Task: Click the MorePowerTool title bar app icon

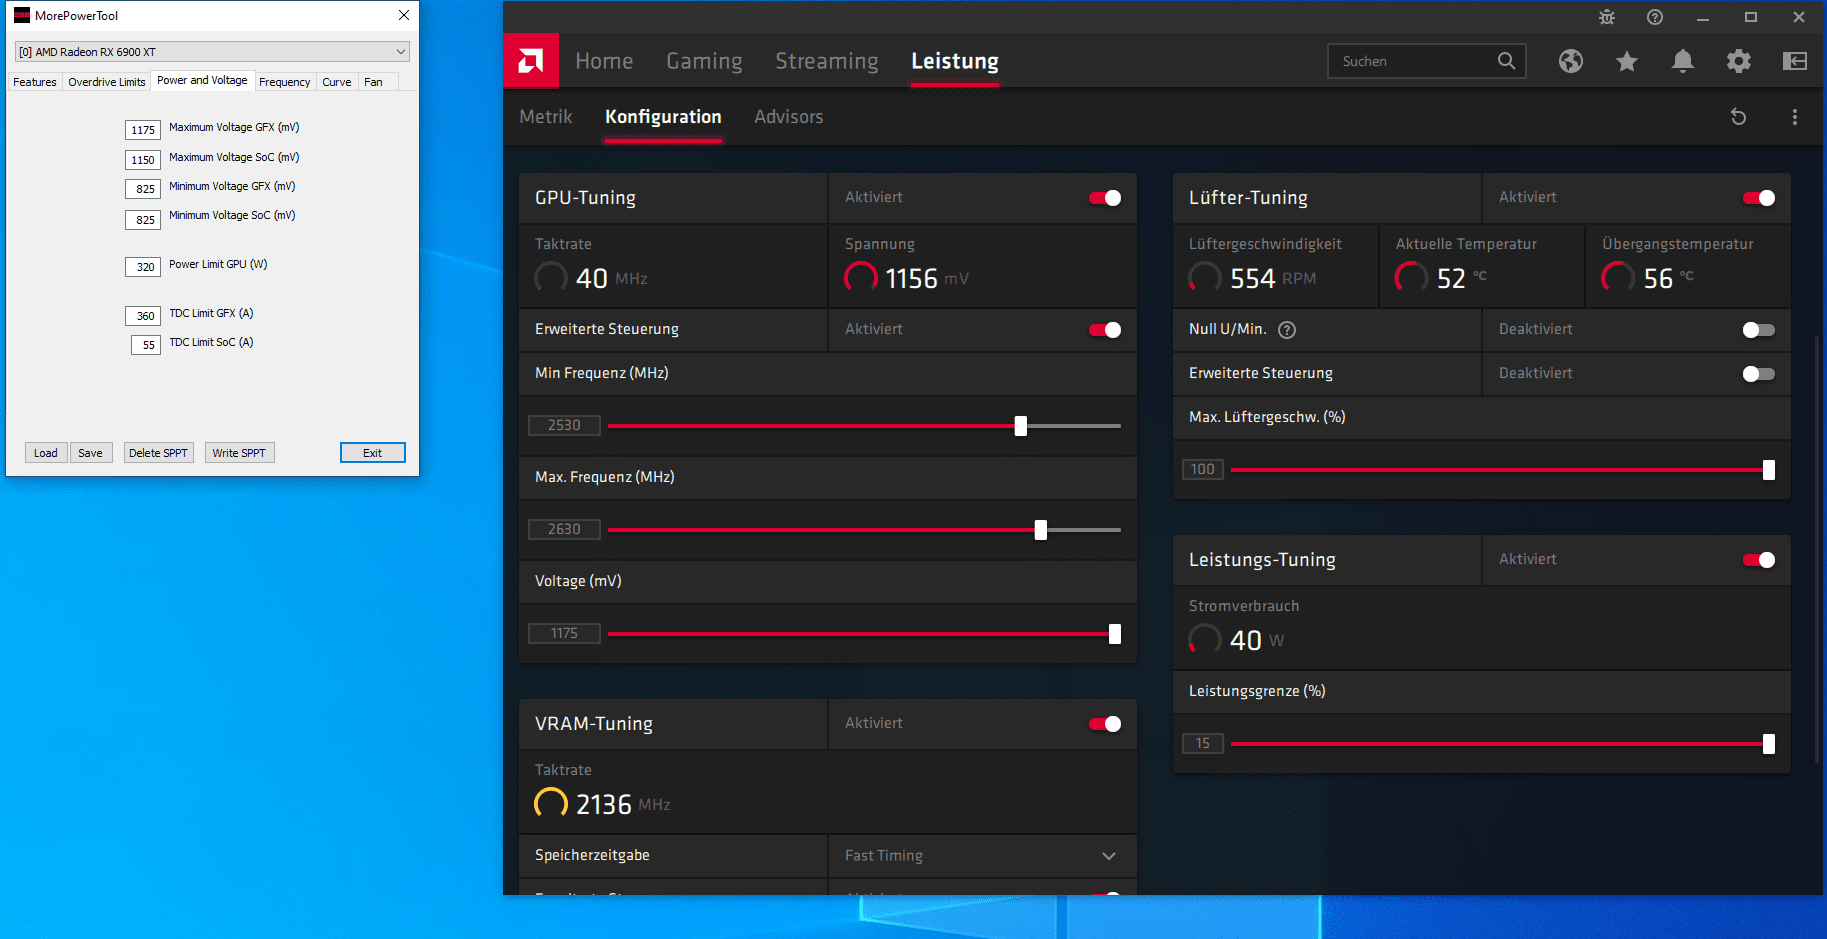Action: (x=22, y=15)
